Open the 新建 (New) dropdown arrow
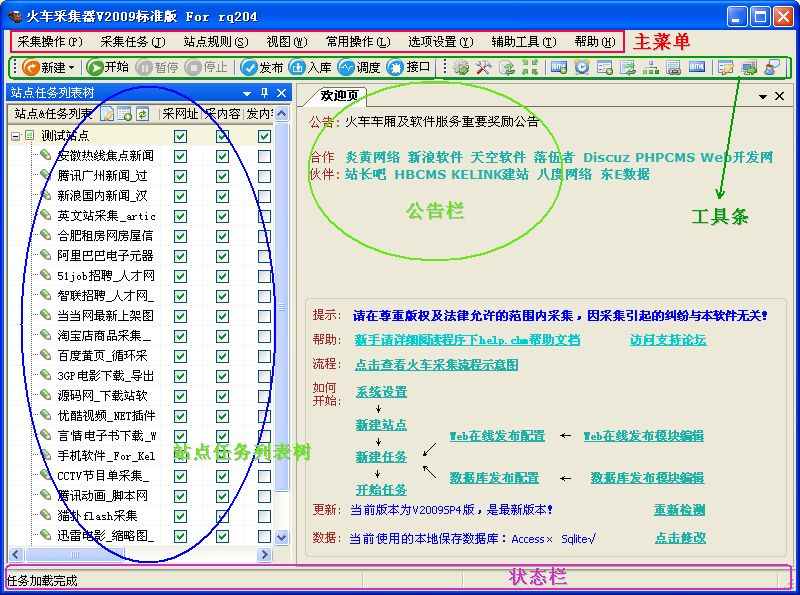Screen dimensions: 800x595 pos(71,67)
